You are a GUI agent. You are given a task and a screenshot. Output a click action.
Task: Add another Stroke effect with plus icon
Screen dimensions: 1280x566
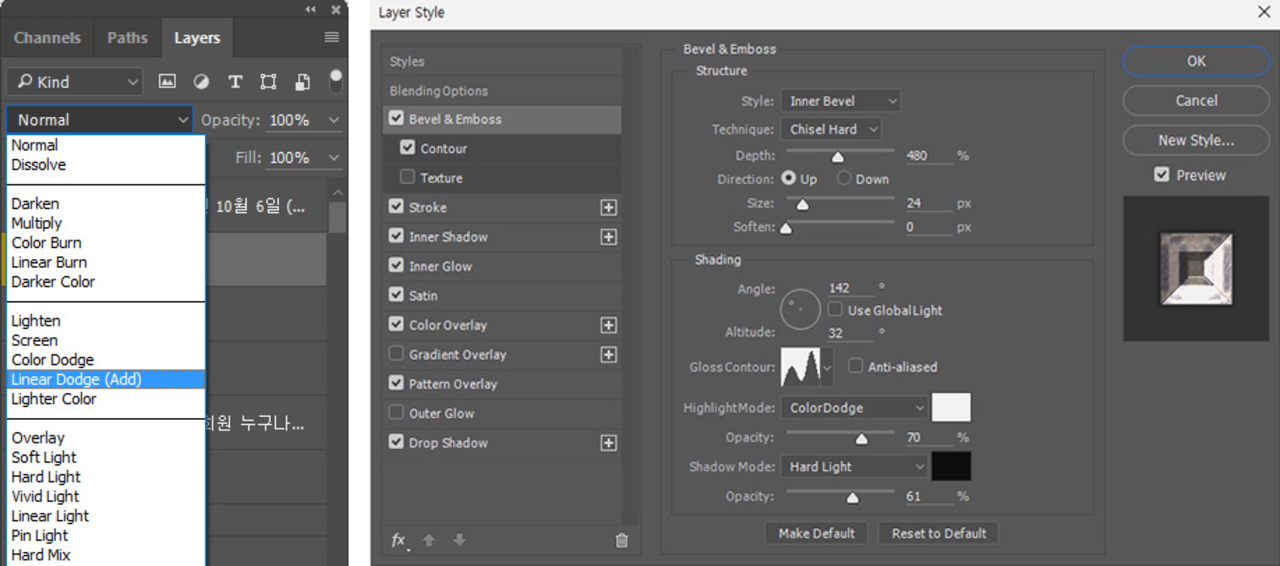click(608, 208)
